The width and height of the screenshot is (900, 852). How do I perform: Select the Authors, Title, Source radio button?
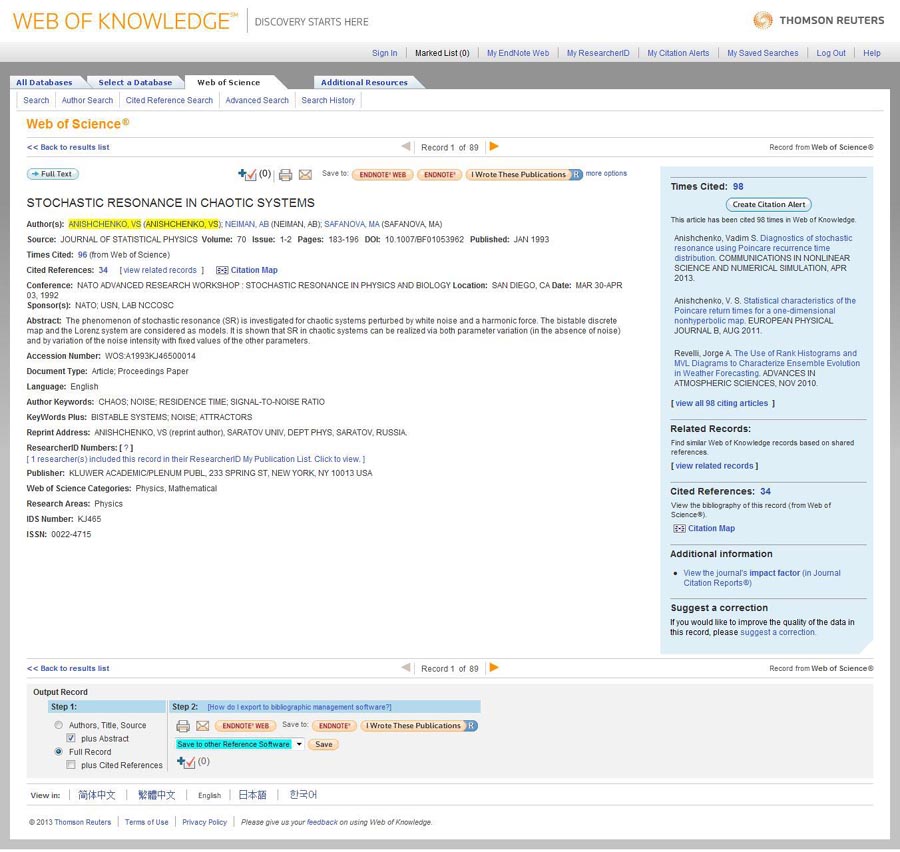pyautogui.click(x=59, y=725)
